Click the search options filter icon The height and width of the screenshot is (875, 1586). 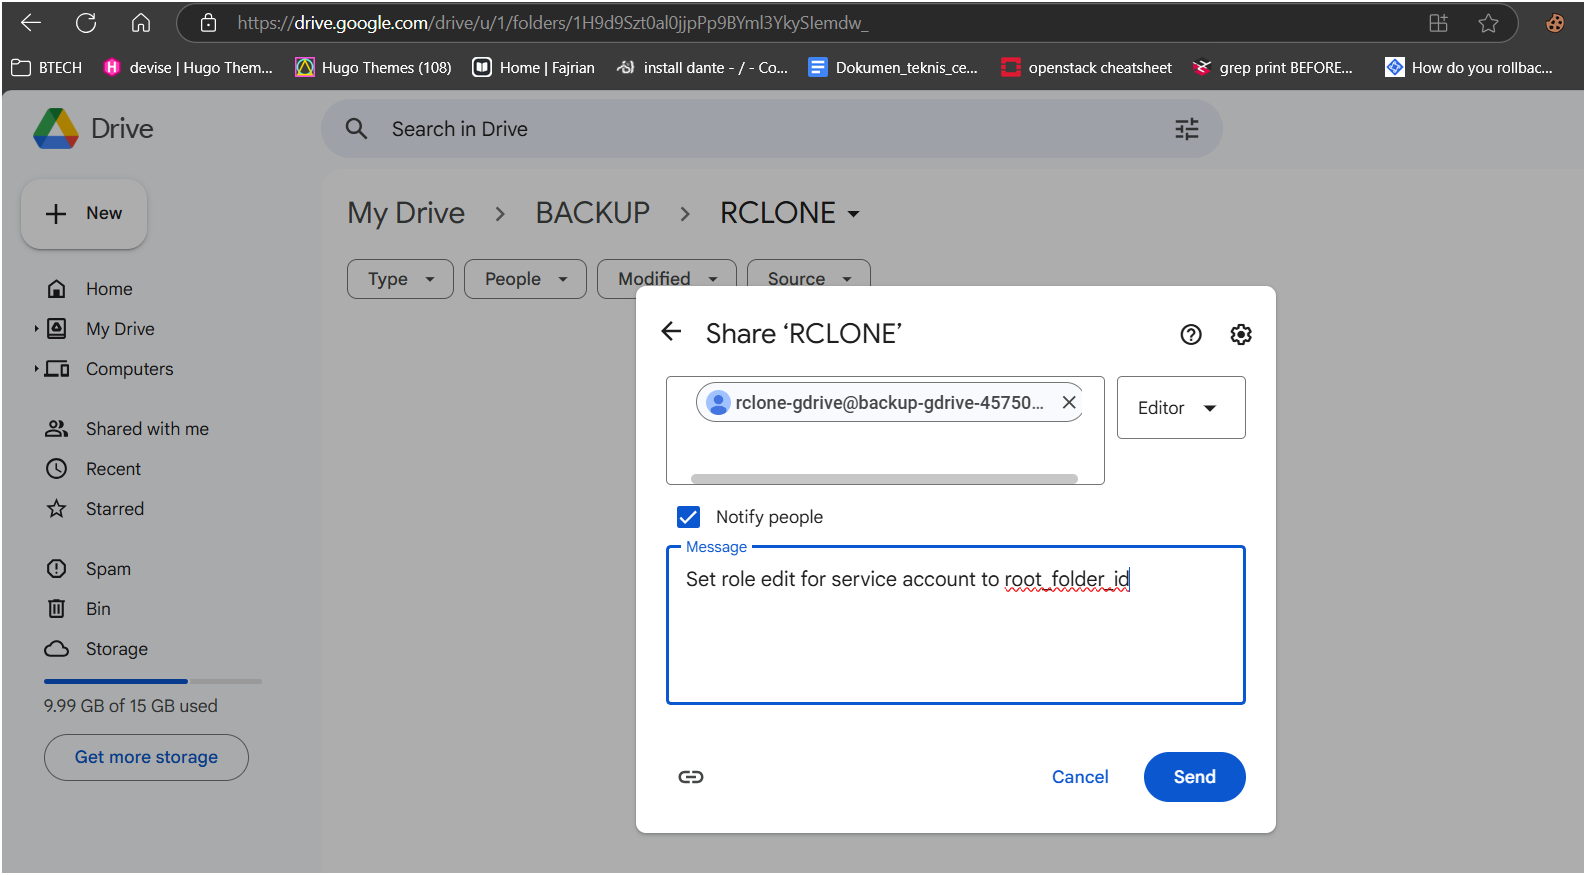click(x=1187, y=129)
